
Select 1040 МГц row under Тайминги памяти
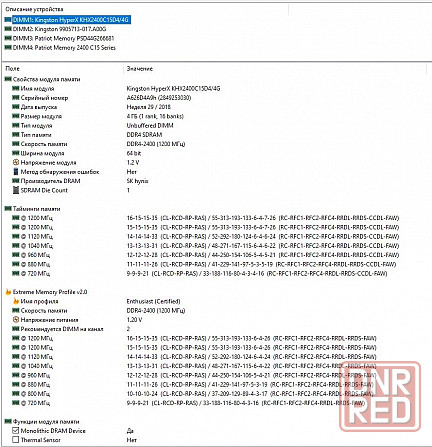pos(205,246)
